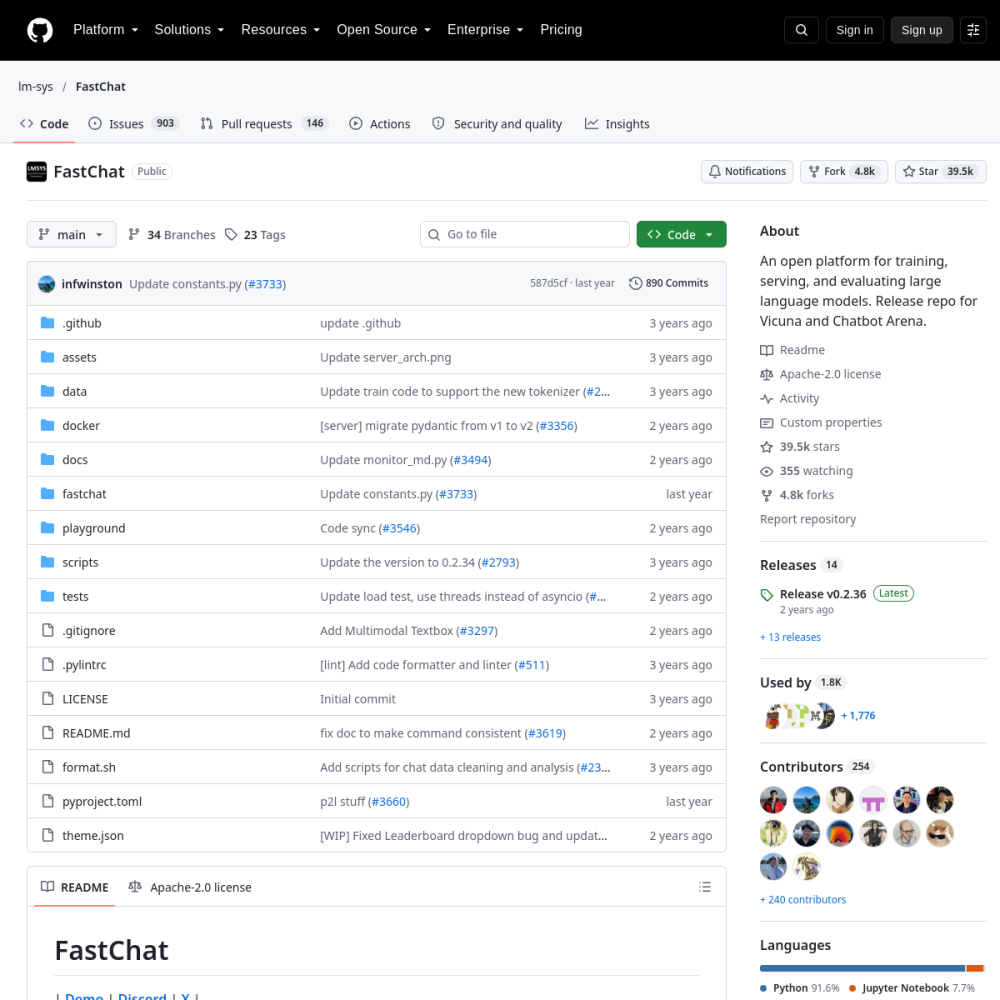The width and height of the screenshot is (1000, 1000).
Task: Click the Sign in button
Action: [x=855, y=30]
